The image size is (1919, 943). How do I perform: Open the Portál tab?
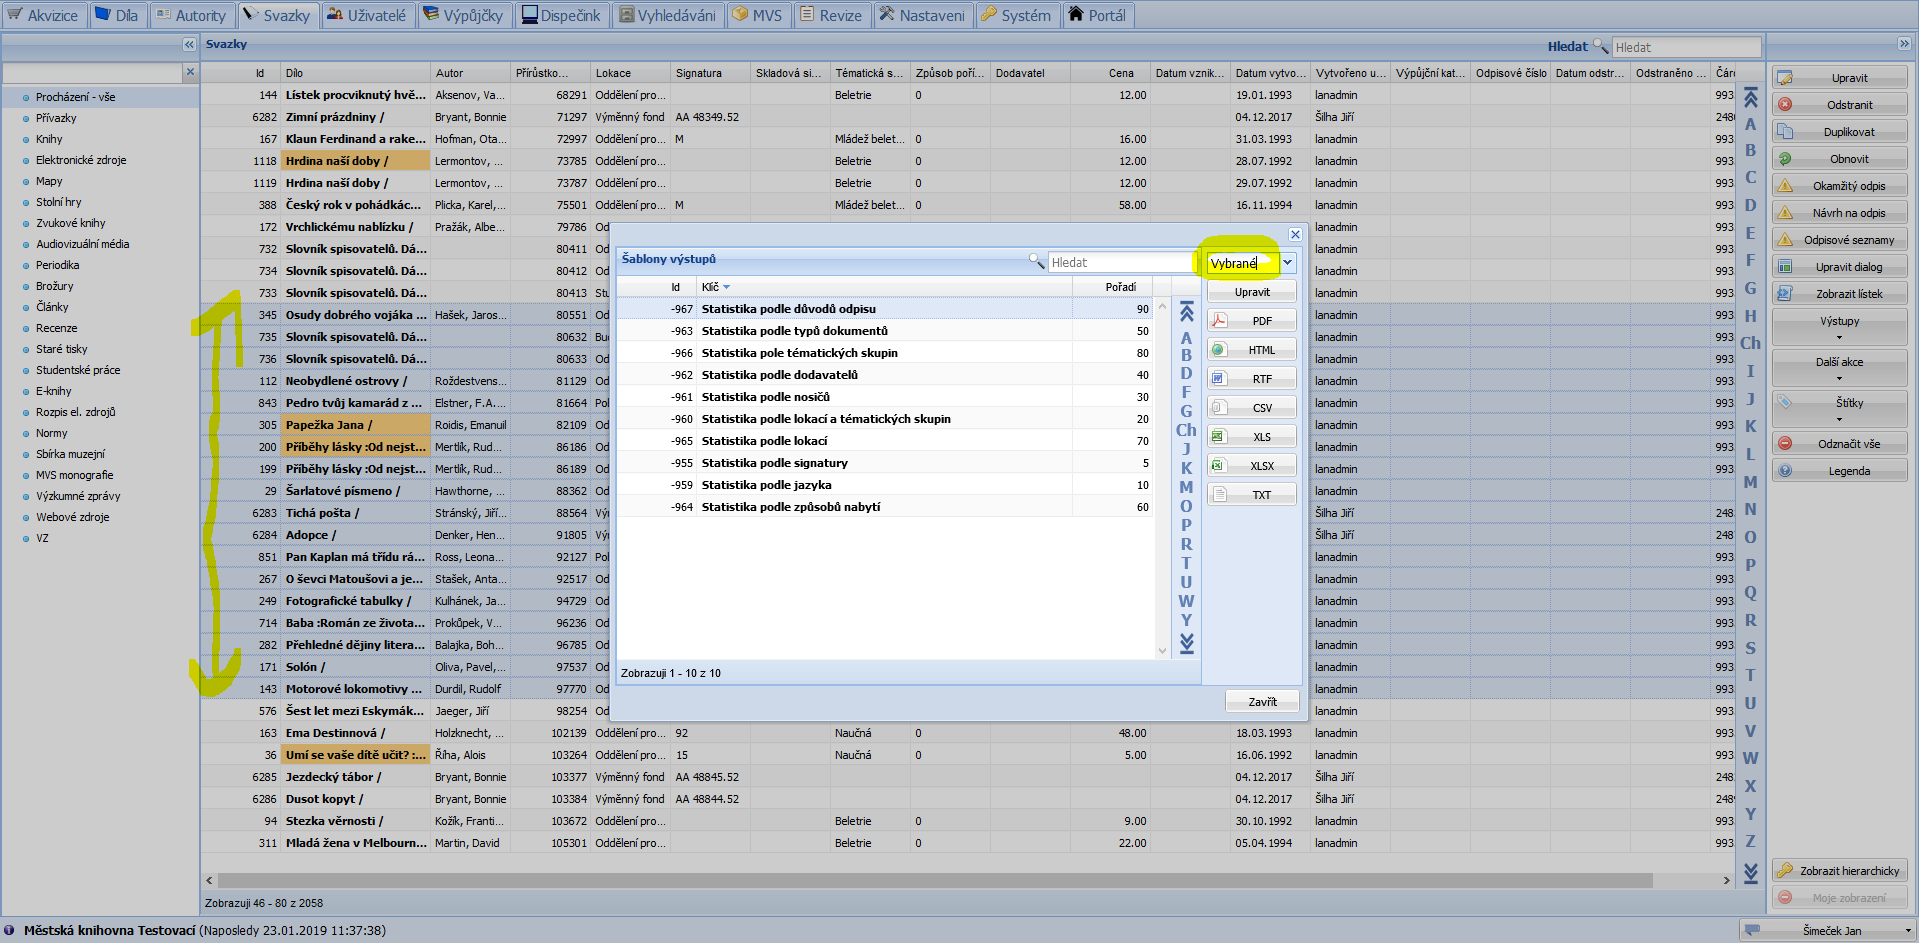coord(1098,15)
